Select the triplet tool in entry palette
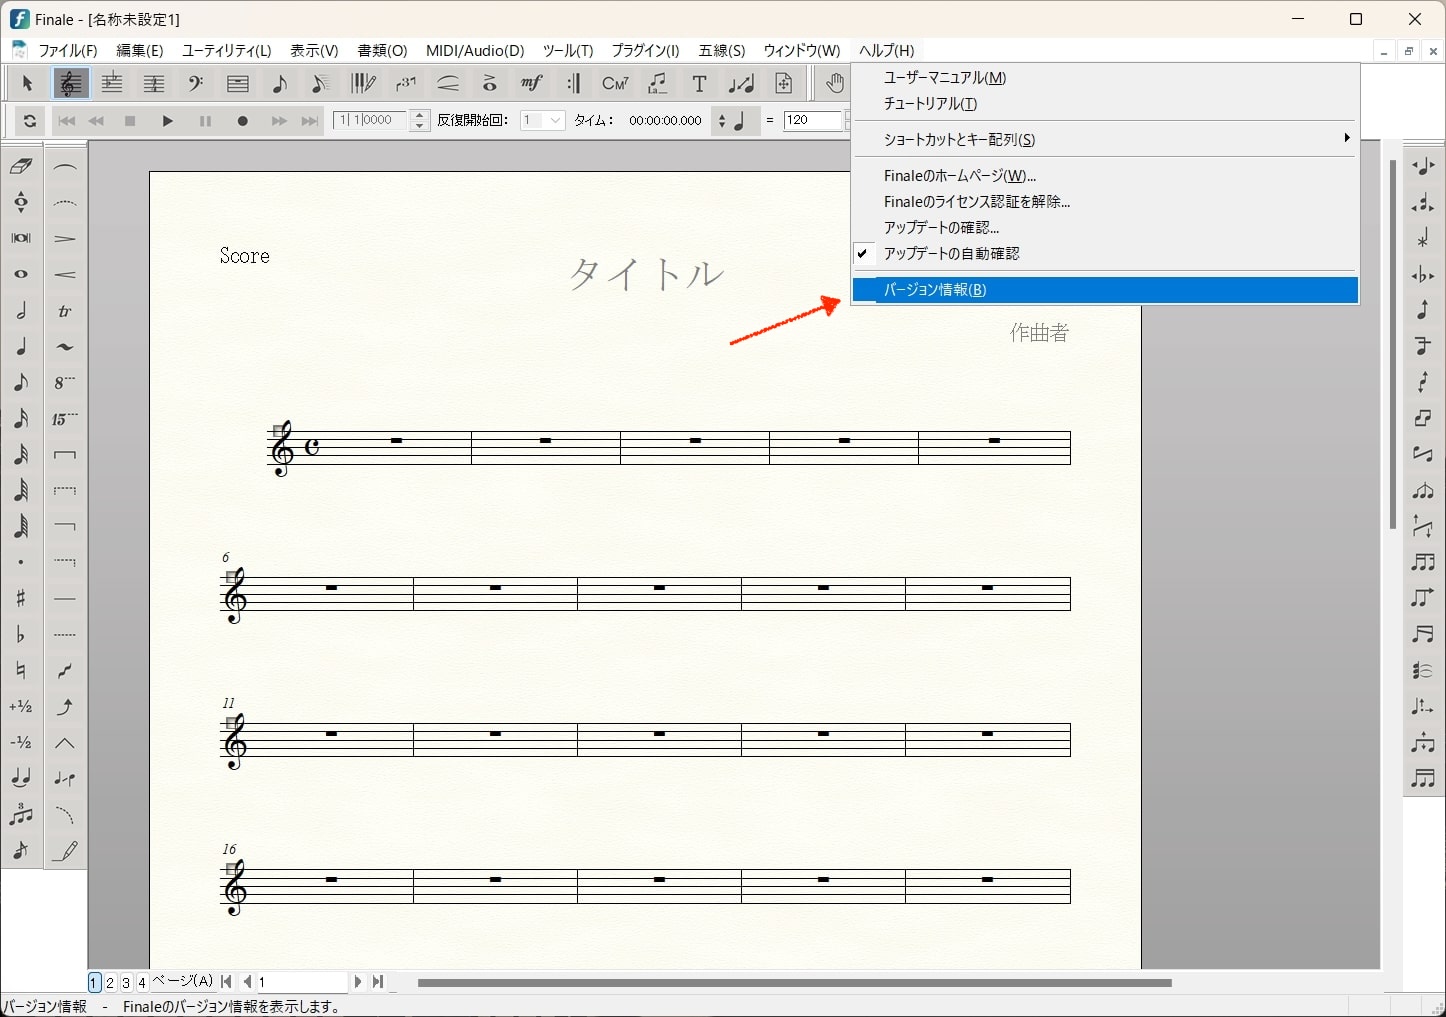The width and height of the screenshot is (1446, 1017). point(21,814)
